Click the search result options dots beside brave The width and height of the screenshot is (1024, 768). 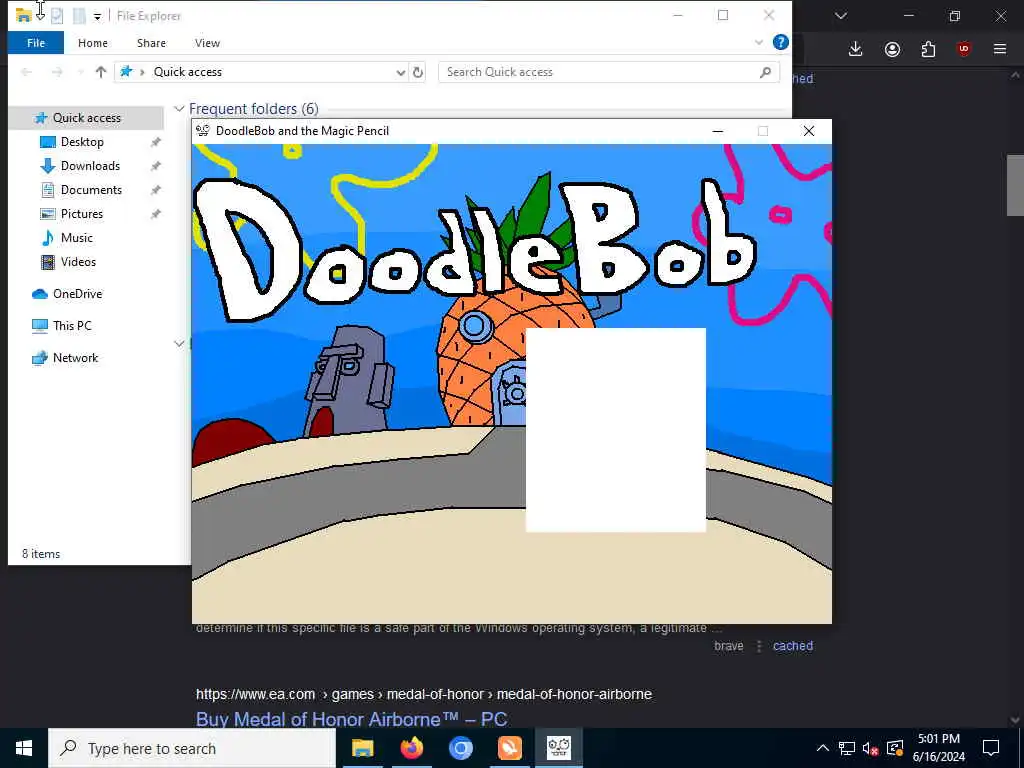759,646
